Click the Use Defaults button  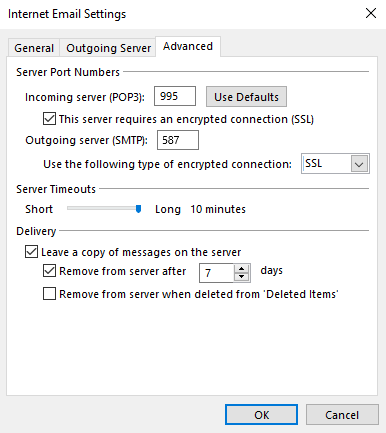pos(246,97)
